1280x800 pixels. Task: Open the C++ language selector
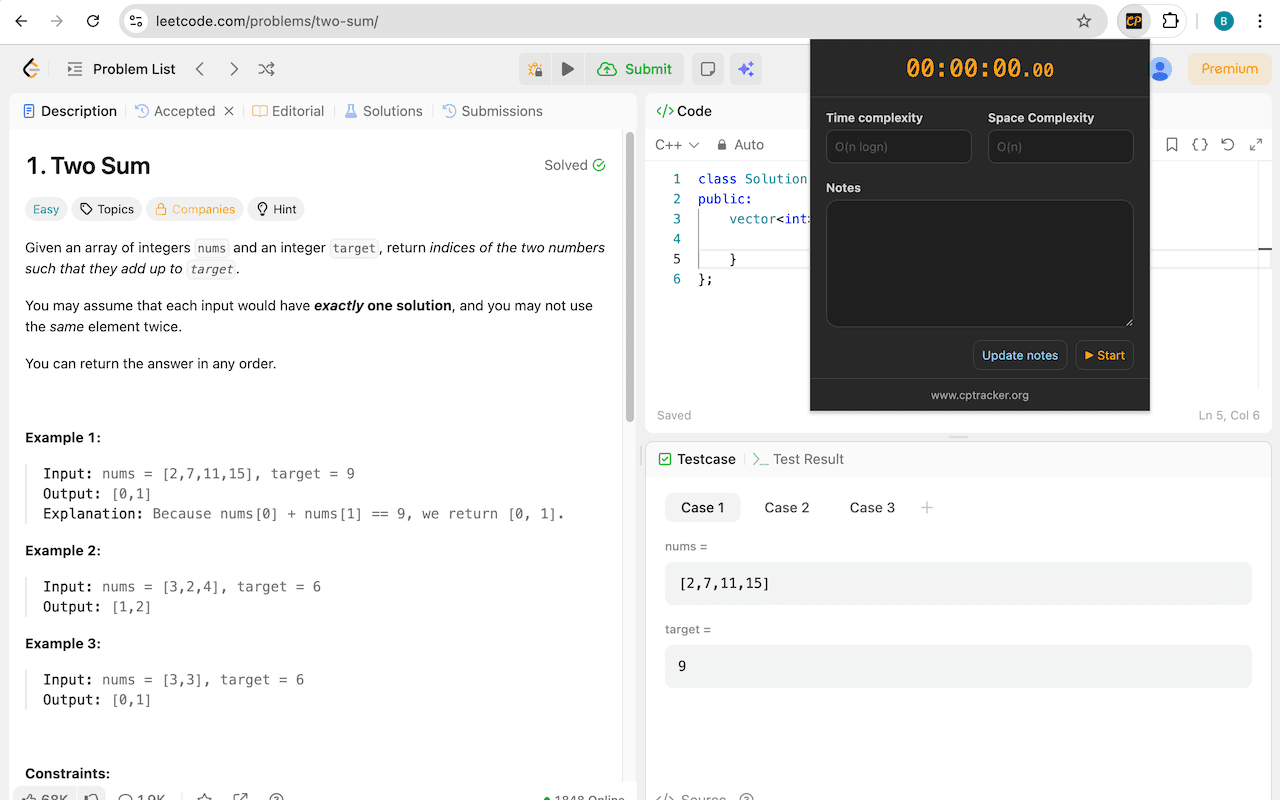(x=676, y=144)
